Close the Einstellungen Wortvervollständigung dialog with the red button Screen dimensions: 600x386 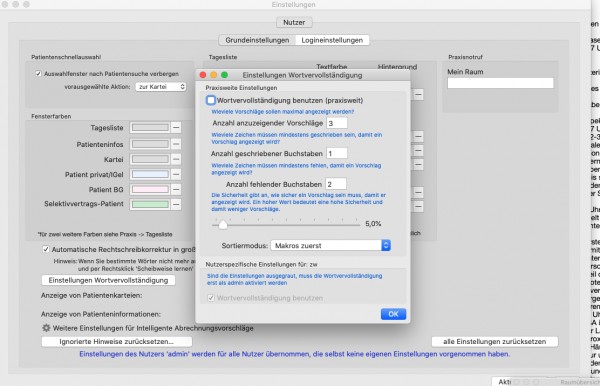tap(203, 75)
